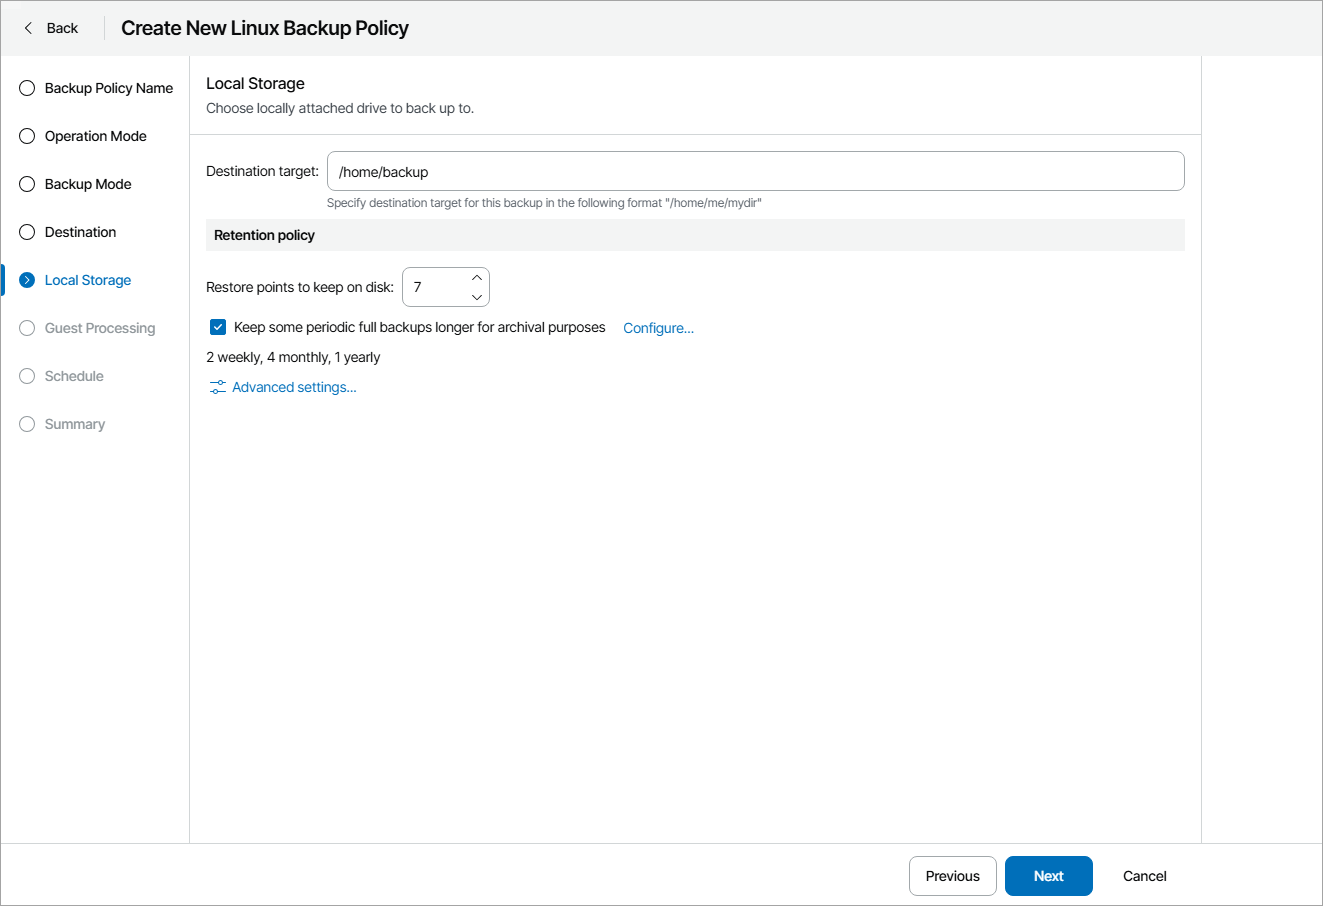This screenshot has height=906, width=1323.
Task: Click the Advanced settings link
Action: 293,387
